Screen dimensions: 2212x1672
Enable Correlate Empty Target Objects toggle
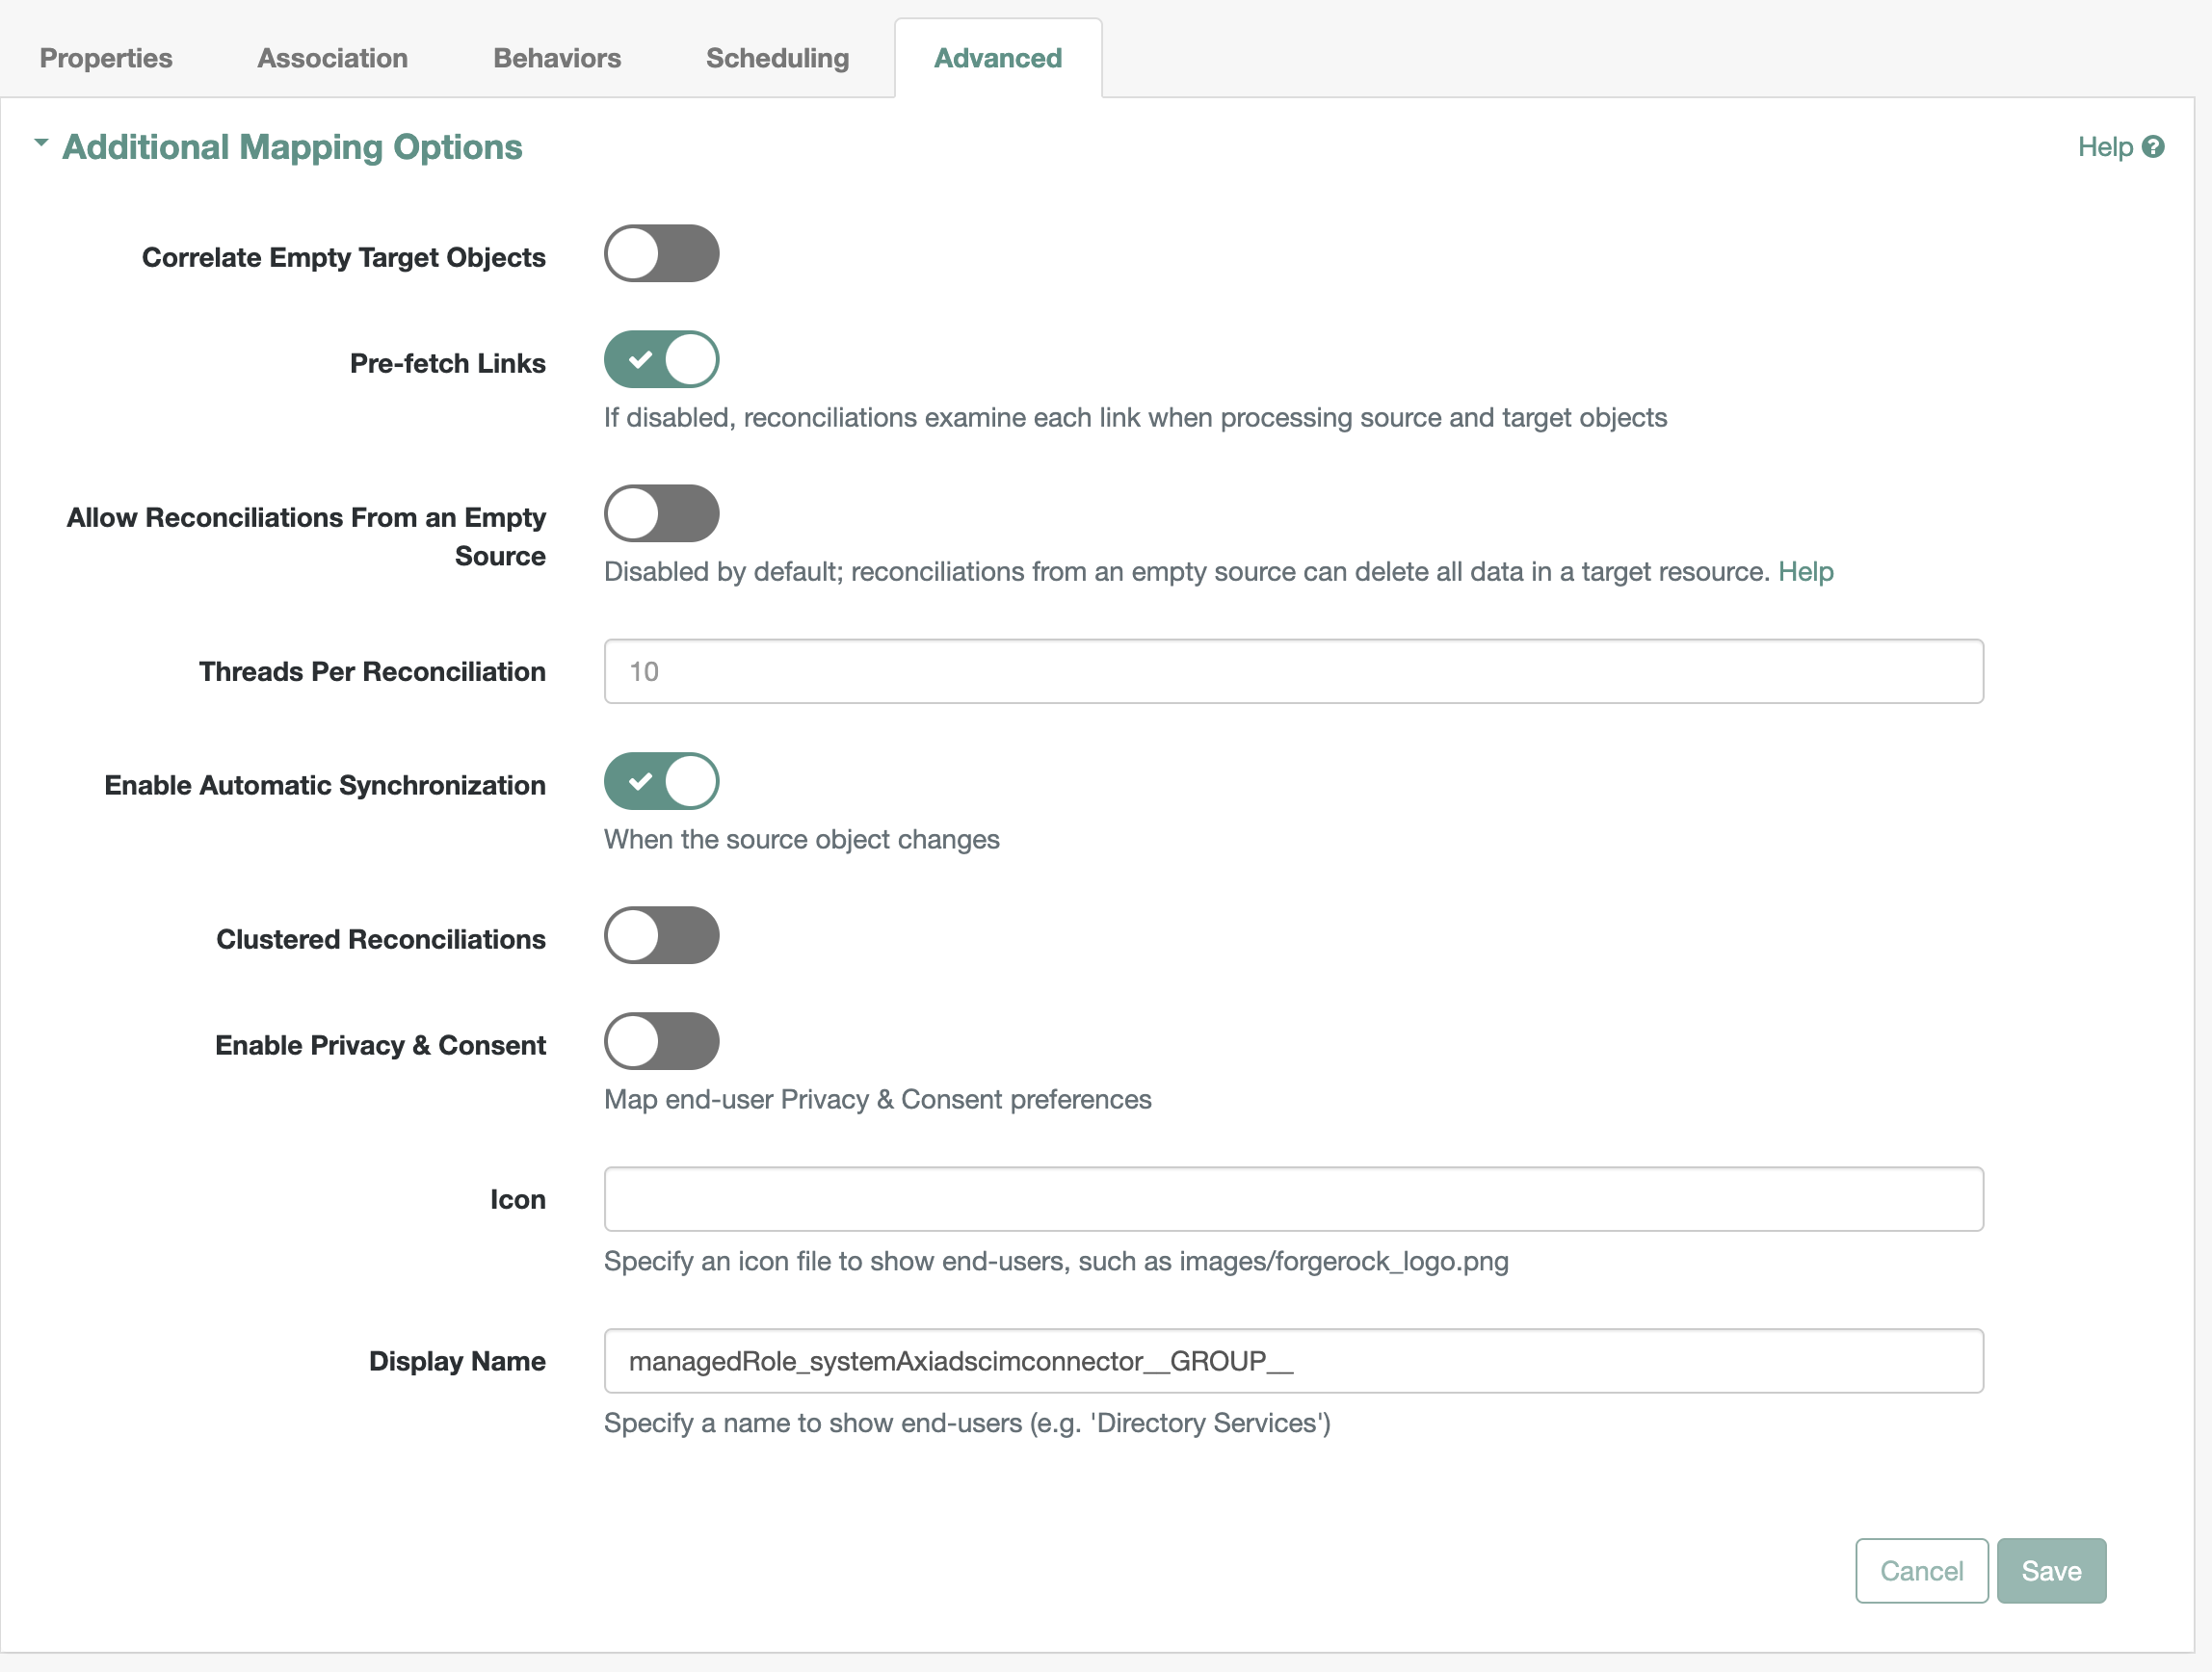point(661,254)
